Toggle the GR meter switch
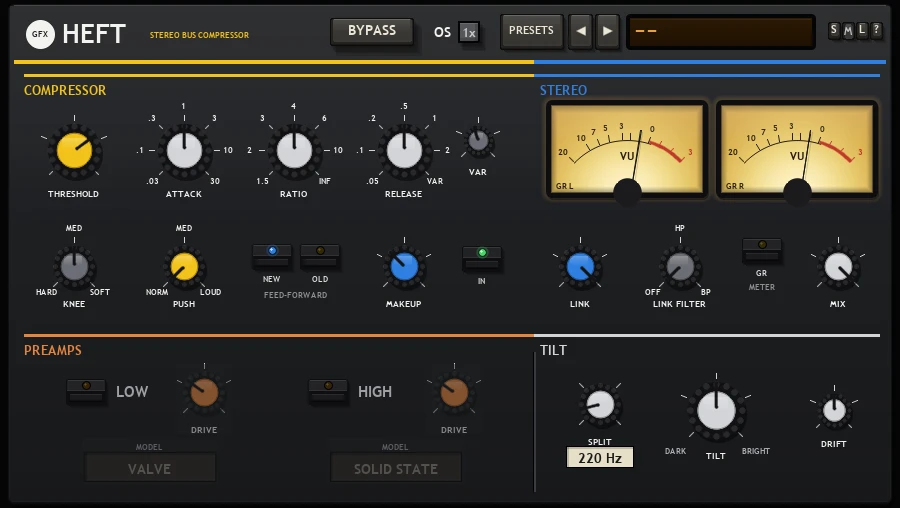Viewport: 900px width, 508px height. [x=762, y=251]
